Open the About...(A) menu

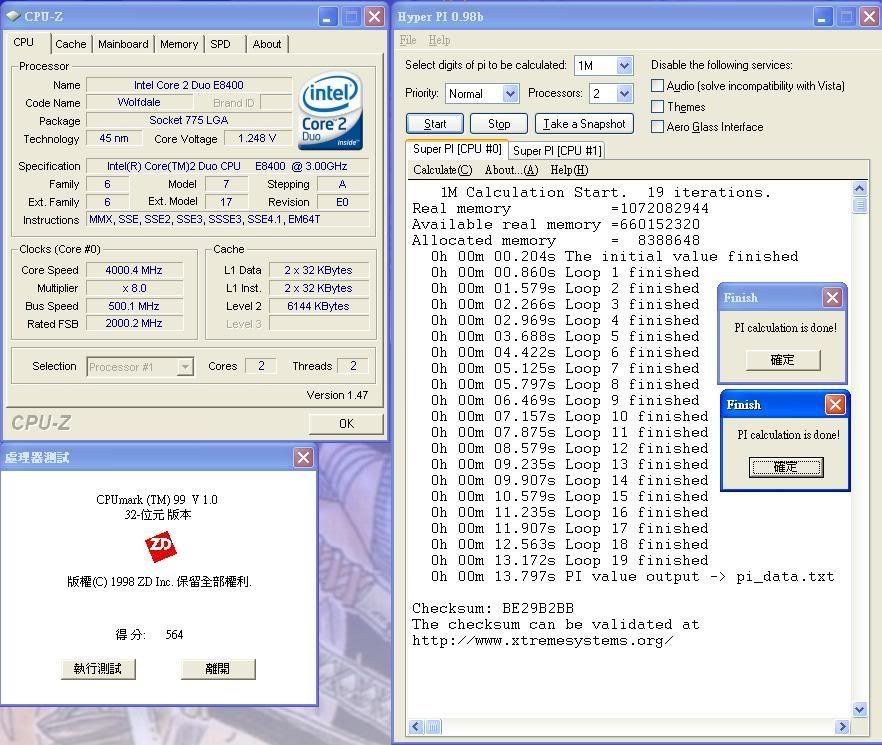tap(511, 170)
